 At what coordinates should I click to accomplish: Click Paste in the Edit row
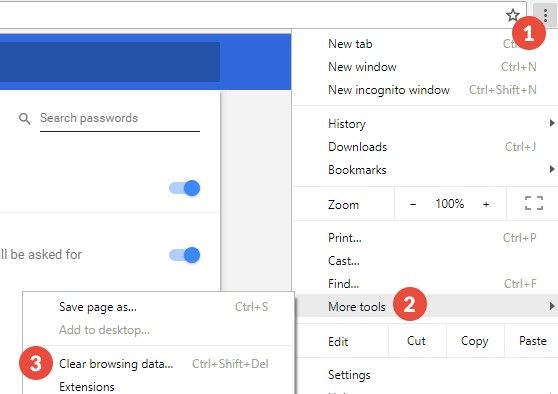[532, 341]
